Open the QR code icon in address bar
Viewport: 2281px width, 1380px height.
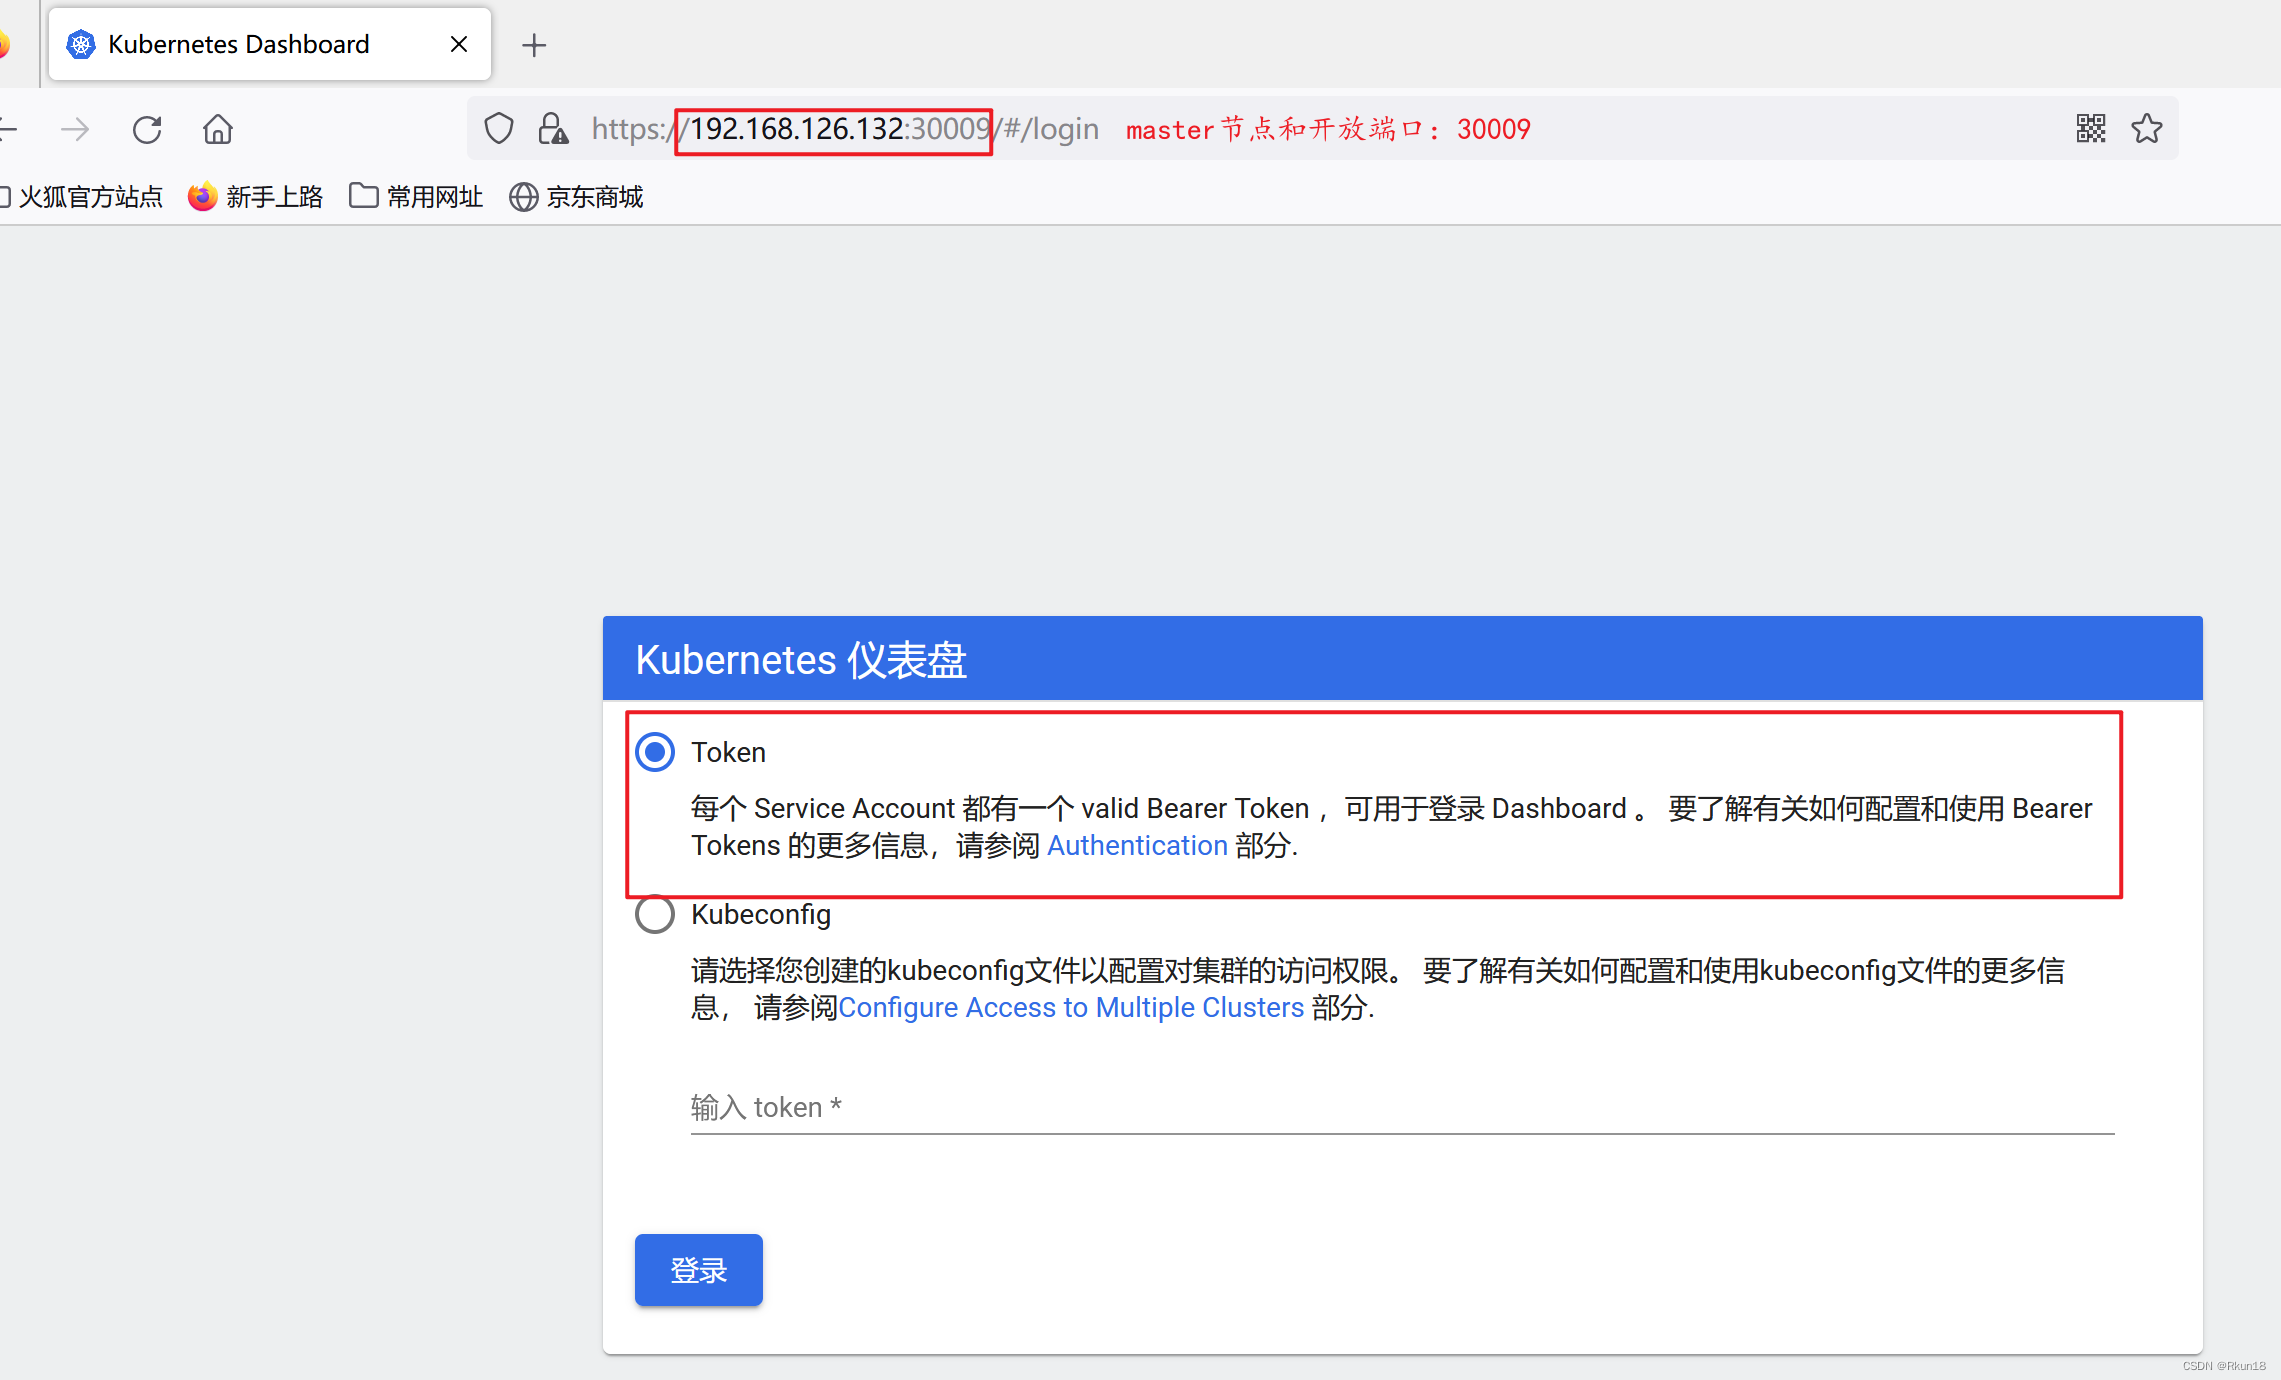(x=2091, y=128)
